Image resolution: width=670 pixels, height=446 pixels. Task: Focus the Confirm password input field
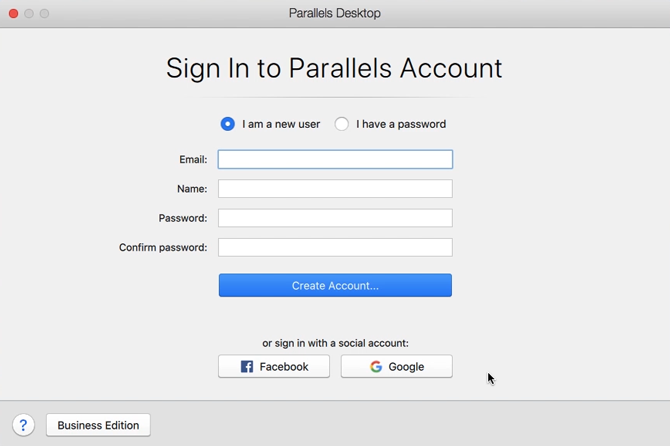(335, 247)
